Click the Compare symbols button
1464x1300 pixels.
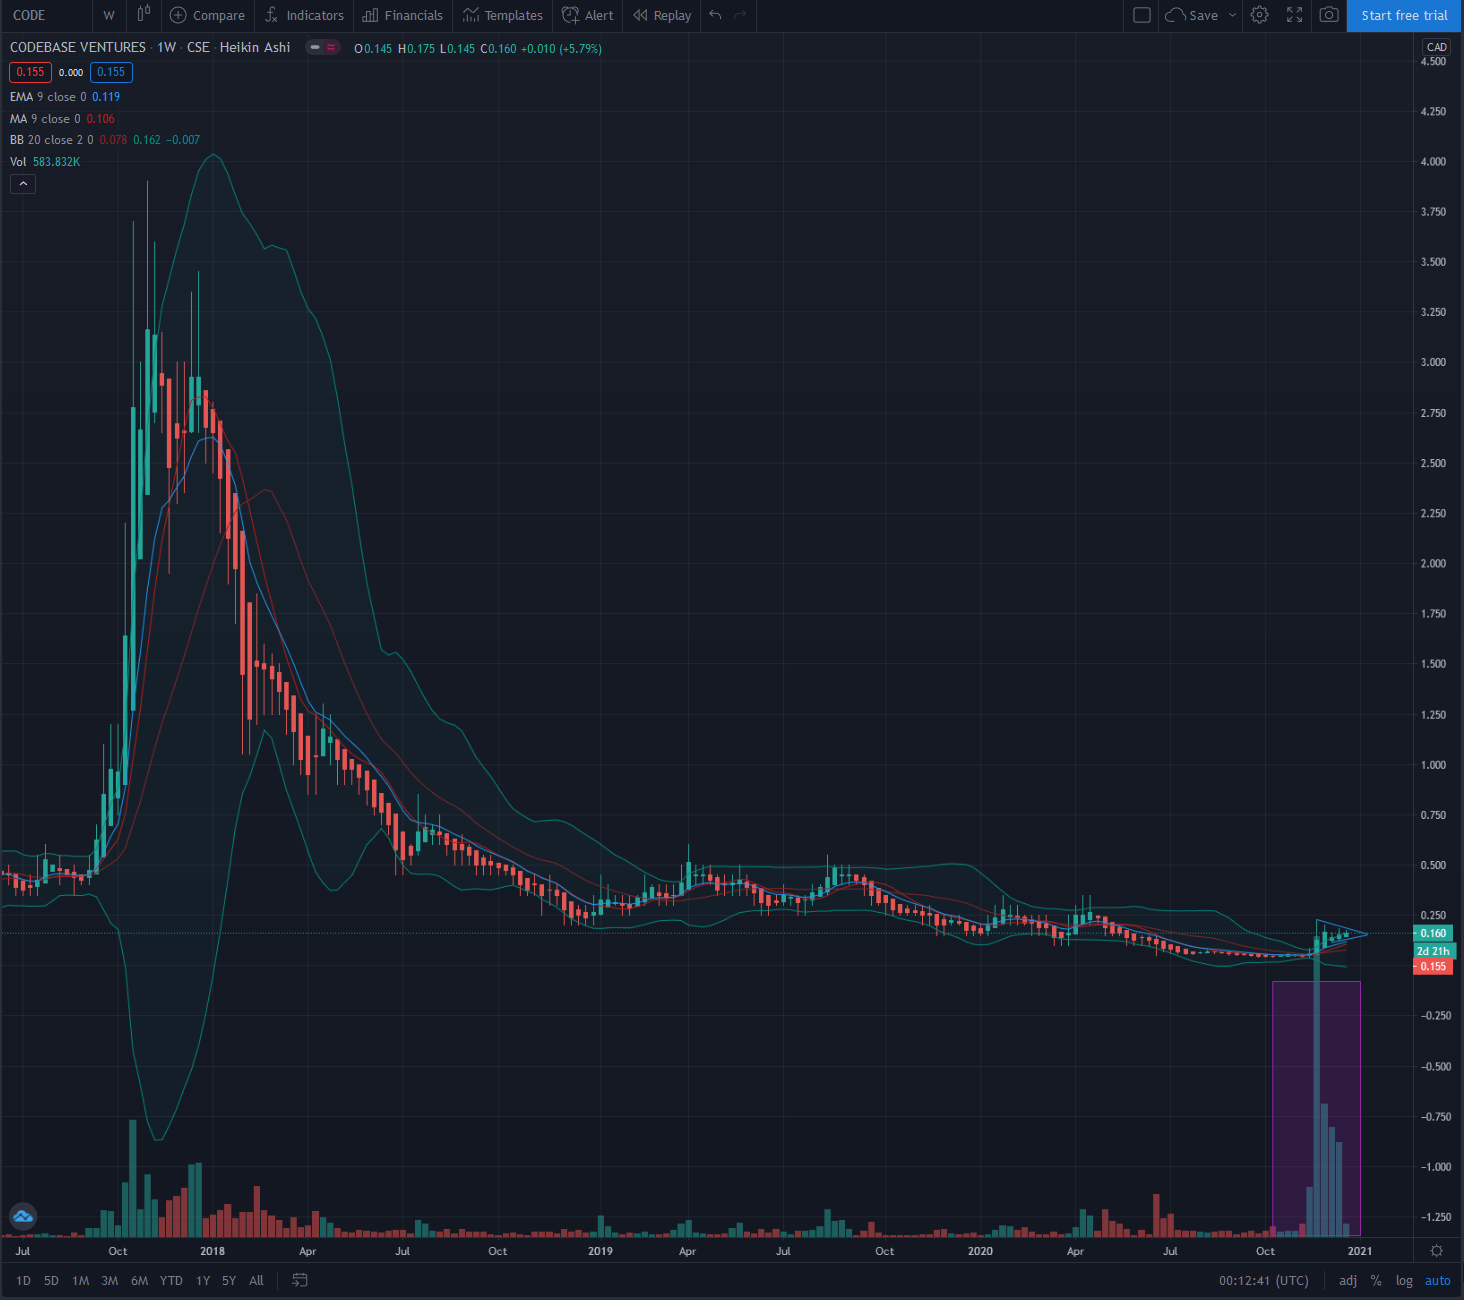[x=207, y=15]
